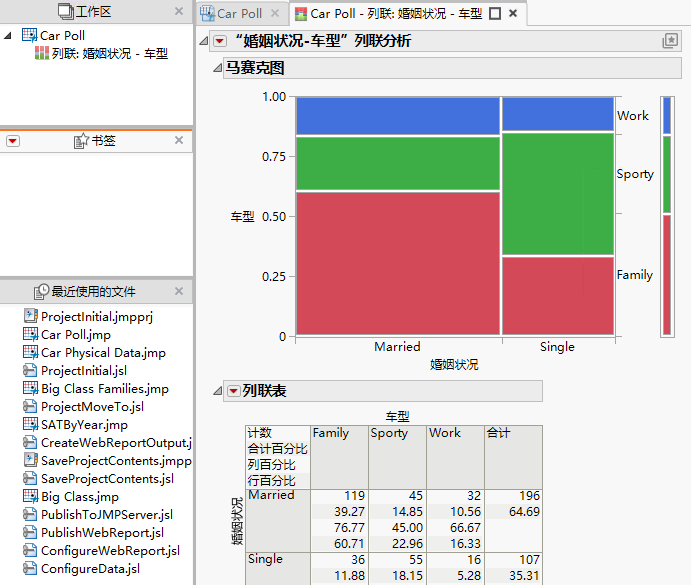Close the contingency analysis tab
691x585 pixels.
[x=513, y=13]
